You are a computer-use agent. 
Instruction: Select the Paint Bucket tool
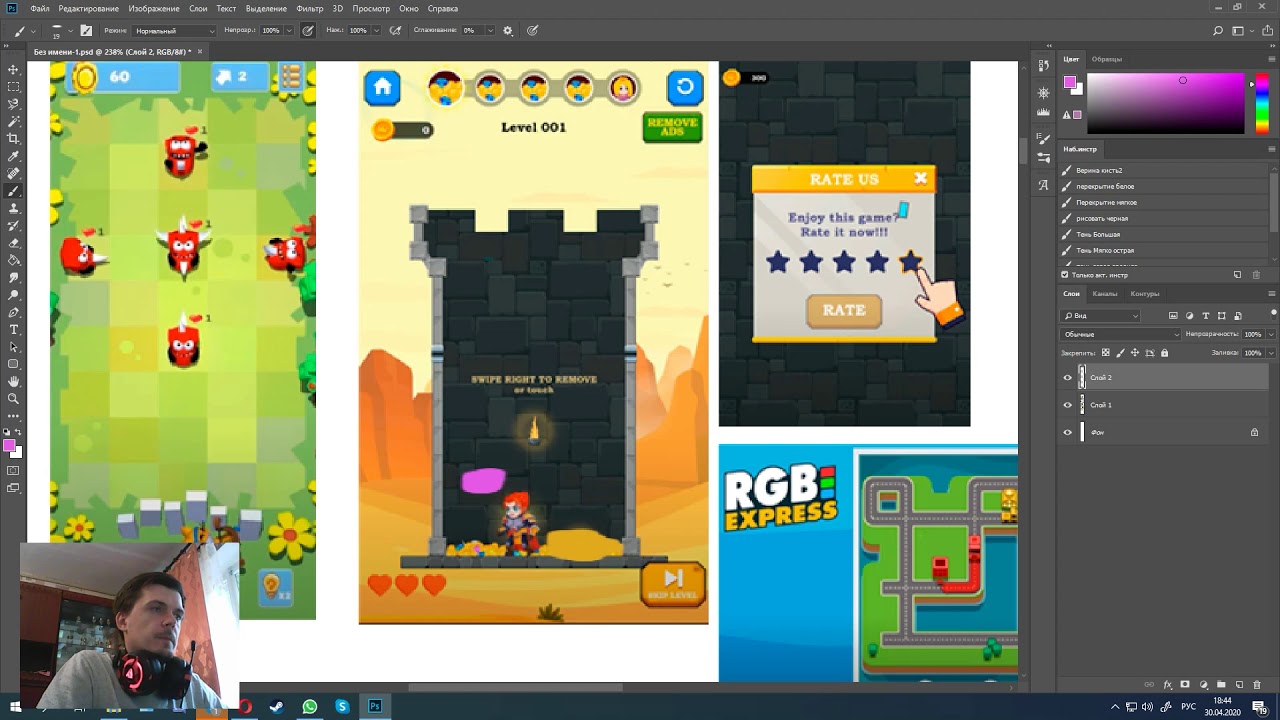(x=13, y=260)
